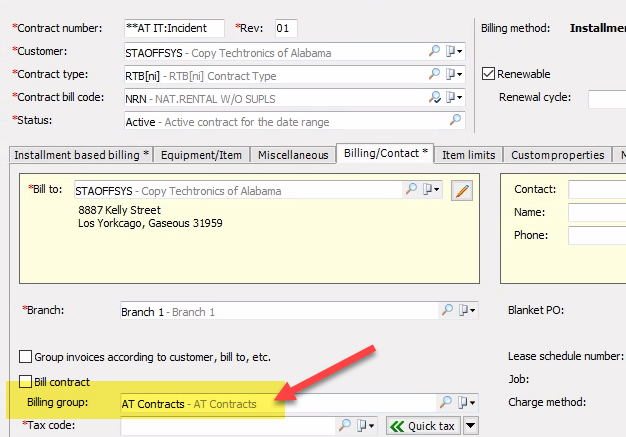Click the Quick tax button

[423, 426]
